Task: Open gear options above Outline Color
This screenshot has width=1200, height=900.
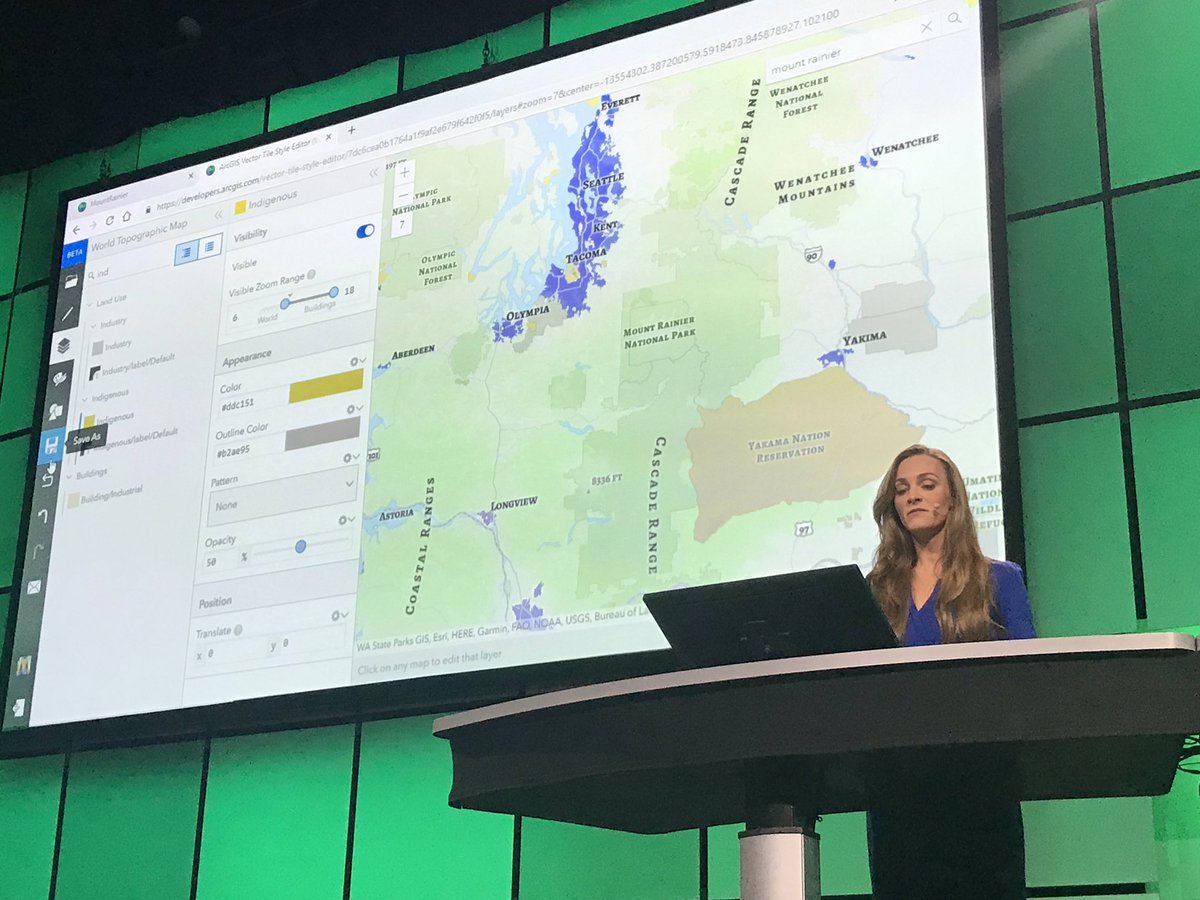Action: (355, 409)
